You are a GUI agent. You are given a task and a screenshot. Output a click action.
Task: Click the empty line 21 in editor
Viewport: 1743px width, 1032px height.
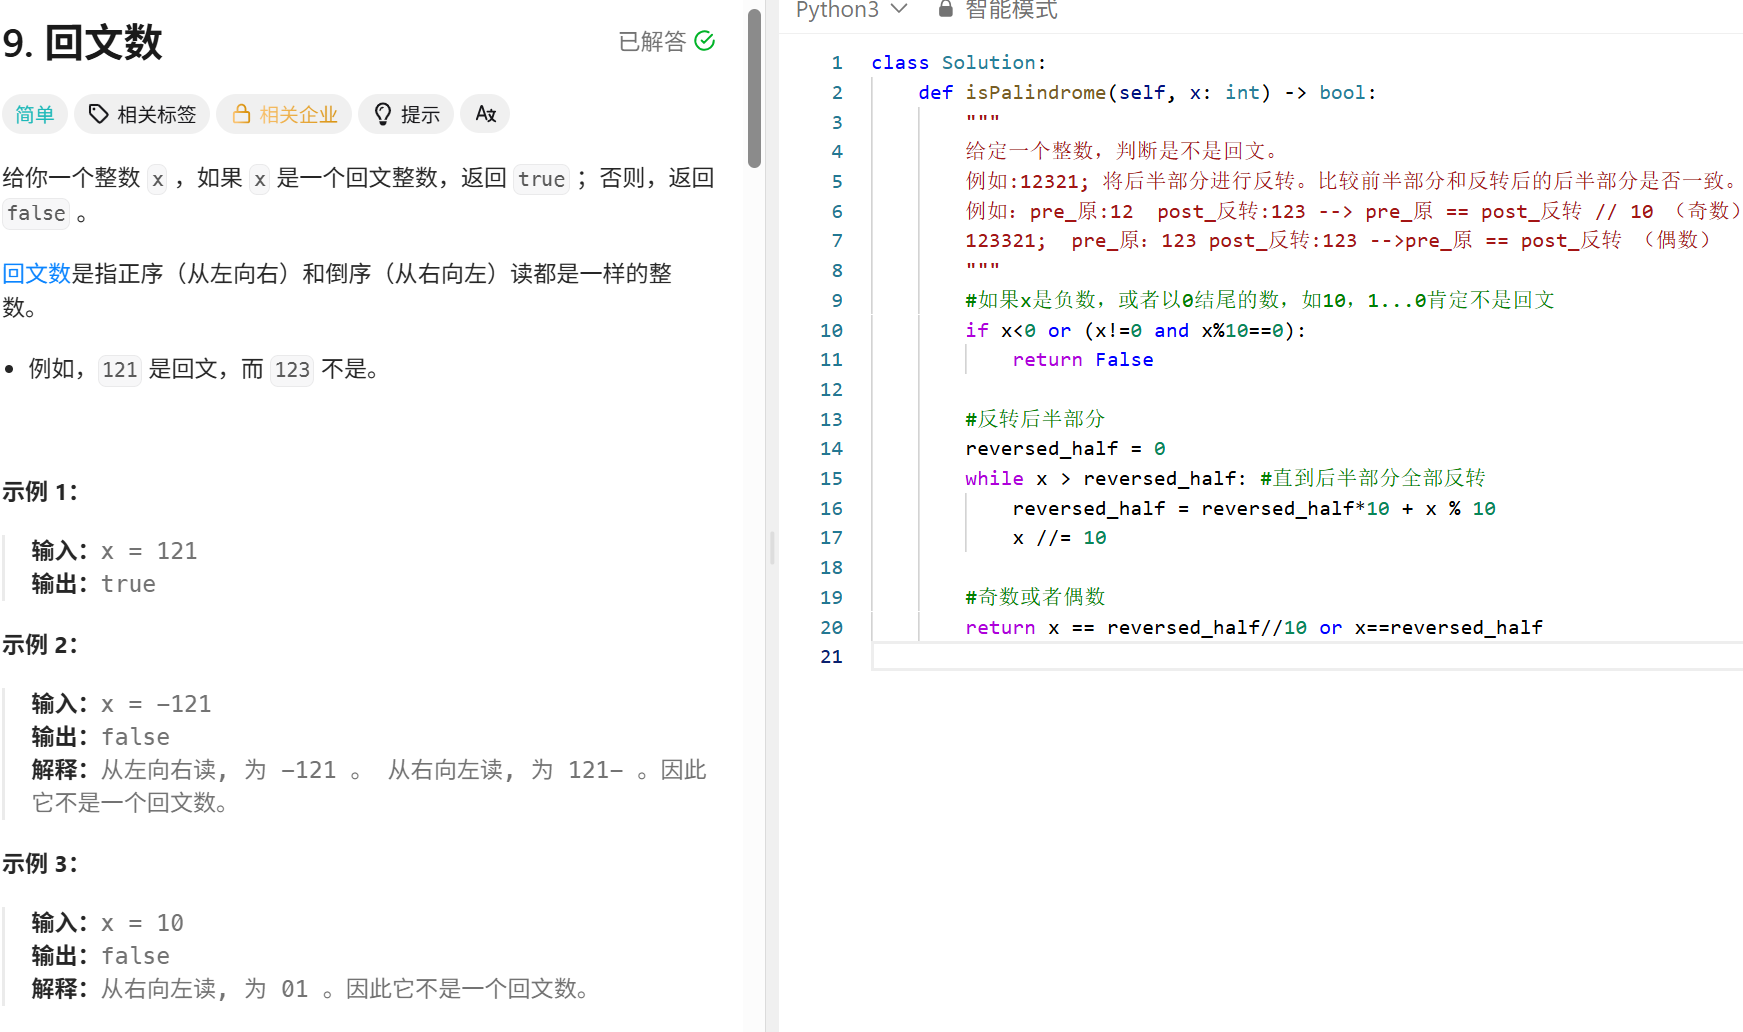1306,657
